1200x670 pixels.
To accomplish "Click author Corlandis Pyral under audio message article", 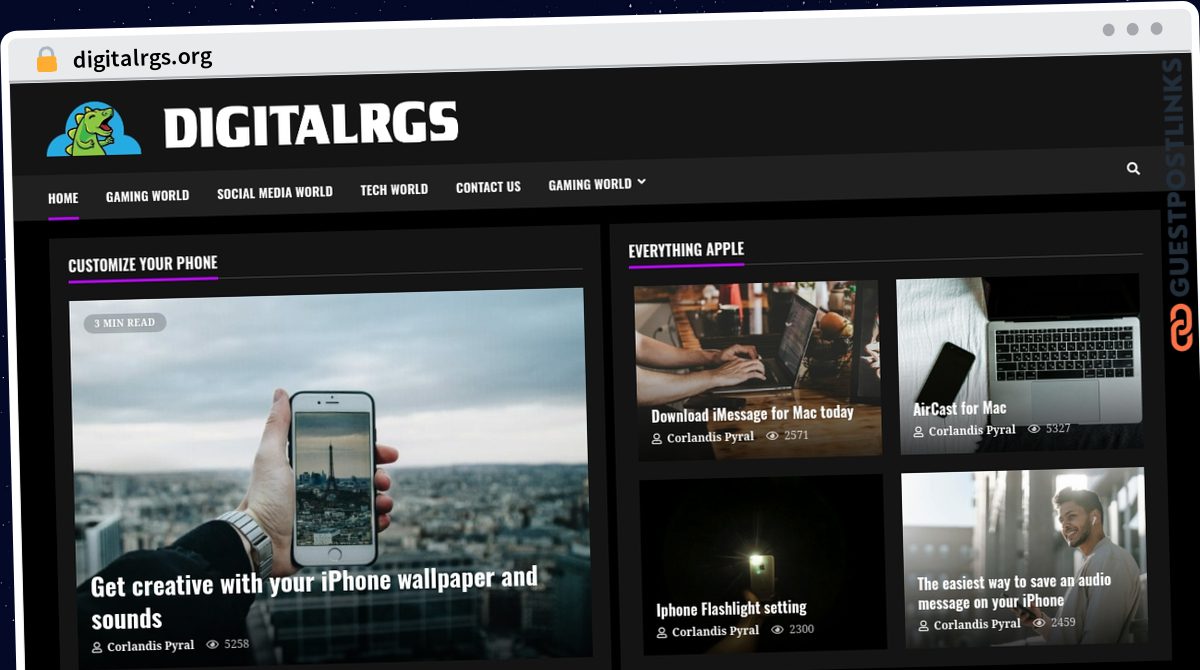I will coord(977,624).
